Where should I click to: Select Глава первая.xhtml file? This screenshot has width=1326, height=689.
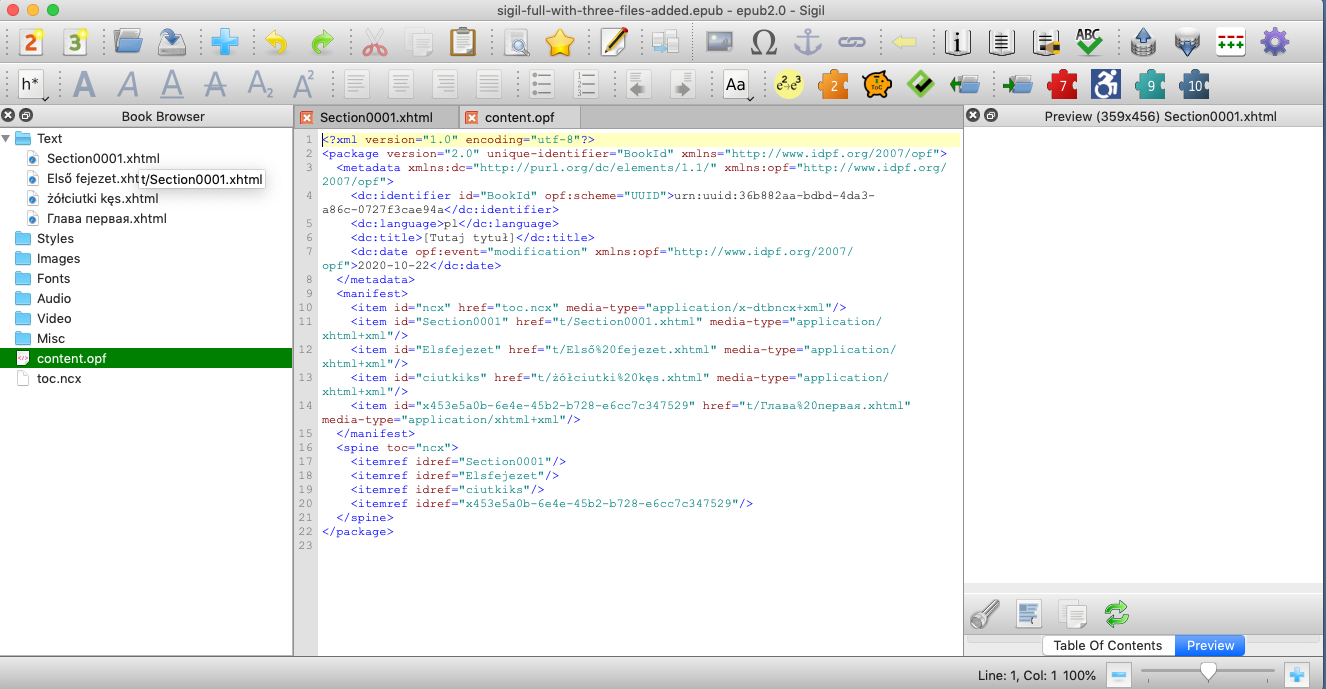106,218
